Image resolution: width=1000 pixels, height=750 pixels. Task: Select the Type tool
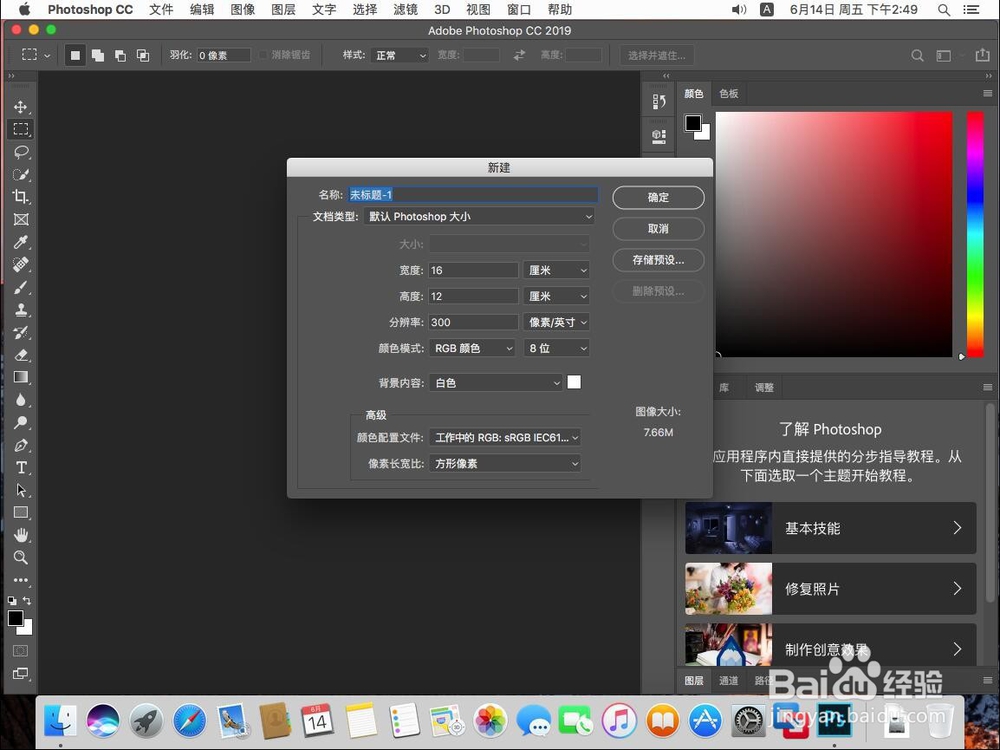click(21, 467)
